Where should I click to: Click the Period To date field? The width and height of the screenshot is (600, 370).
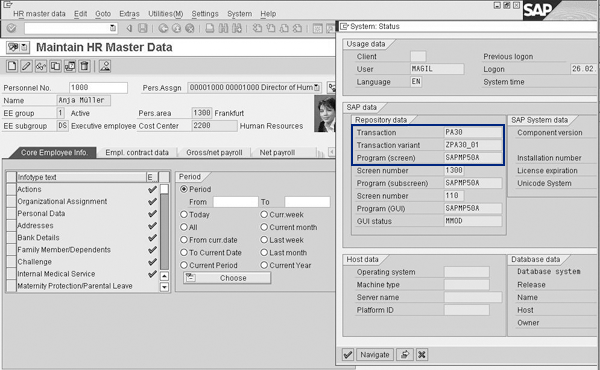[x=307, y=202]
